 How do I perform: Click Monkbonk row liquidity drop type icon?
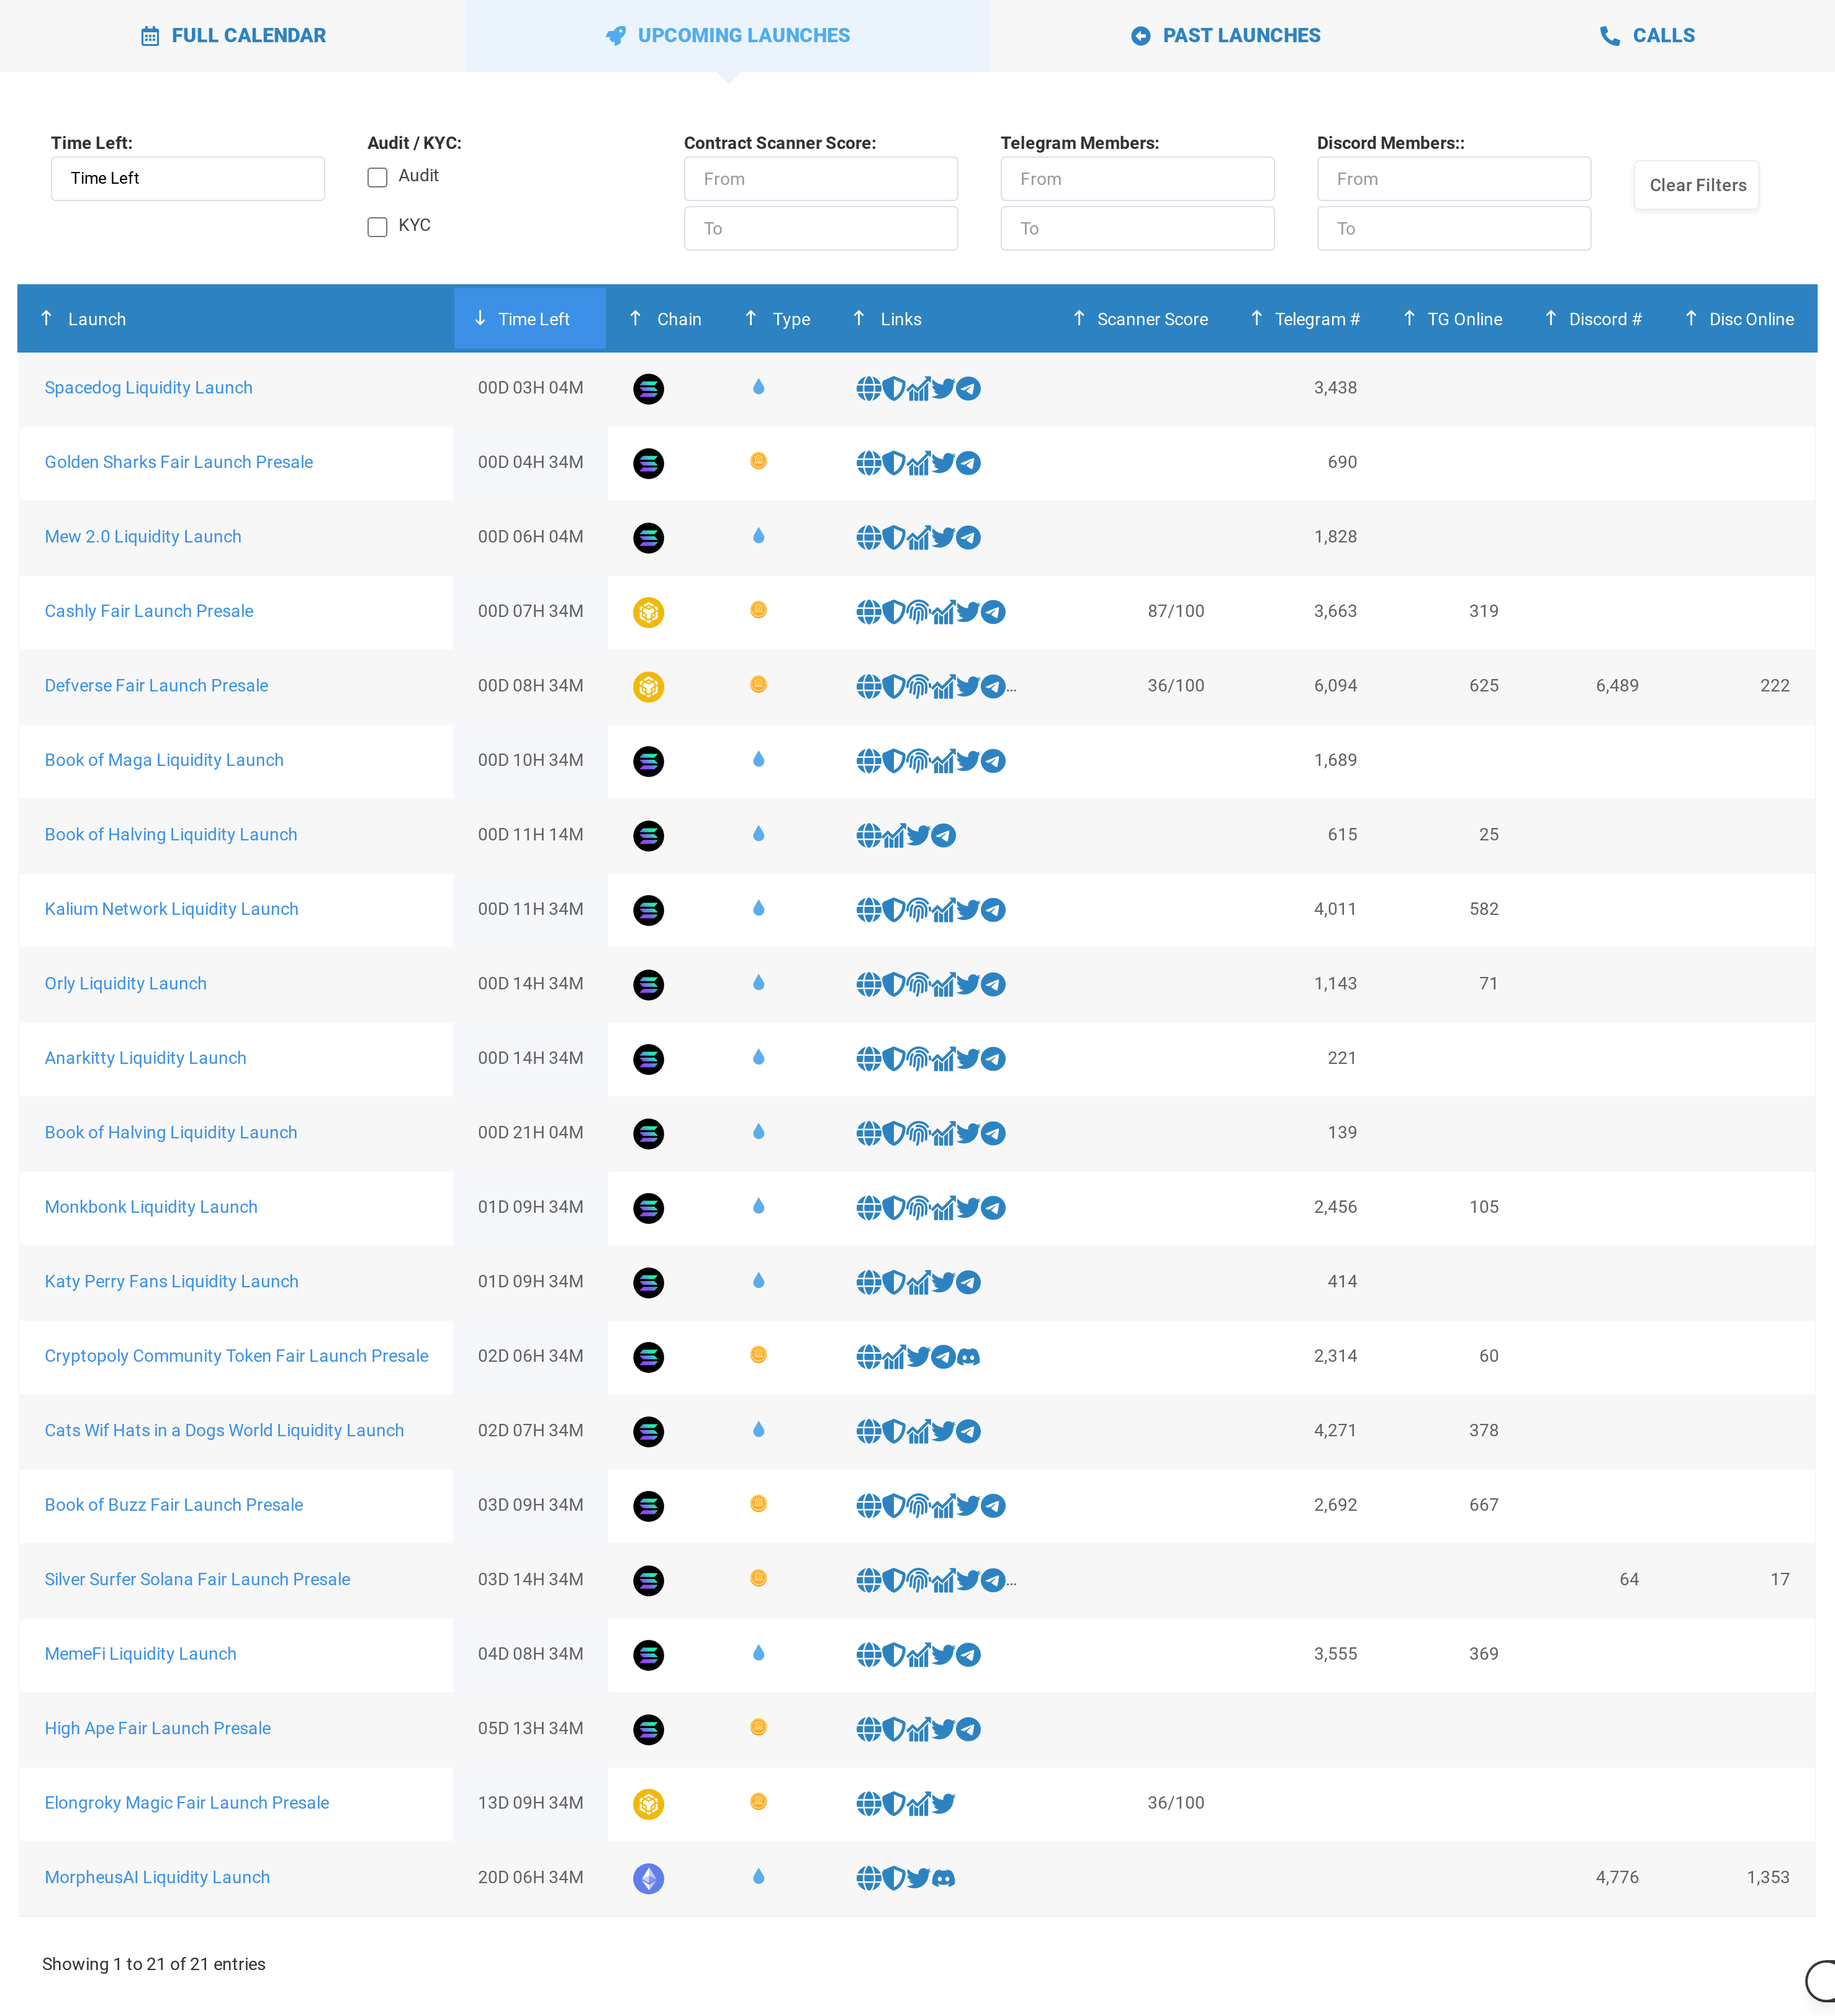(758, 1207)
